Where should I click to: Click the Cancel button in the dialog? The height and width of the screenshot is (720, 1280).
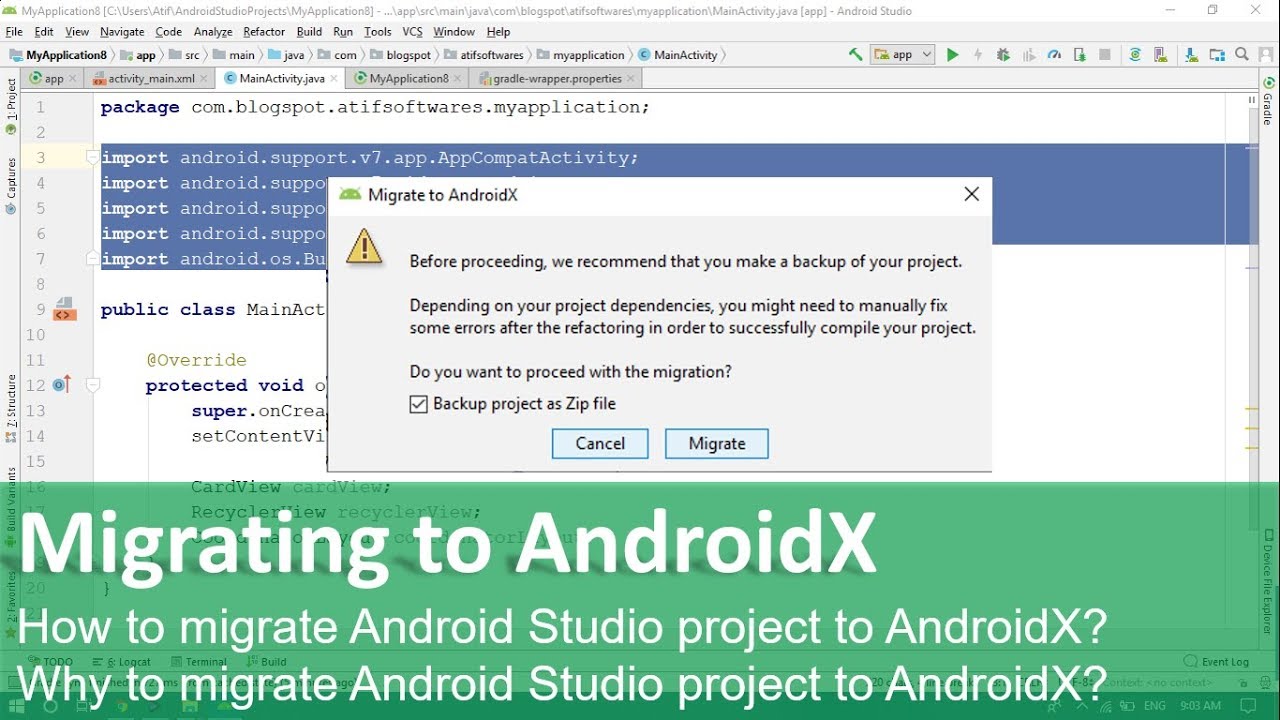600,444
